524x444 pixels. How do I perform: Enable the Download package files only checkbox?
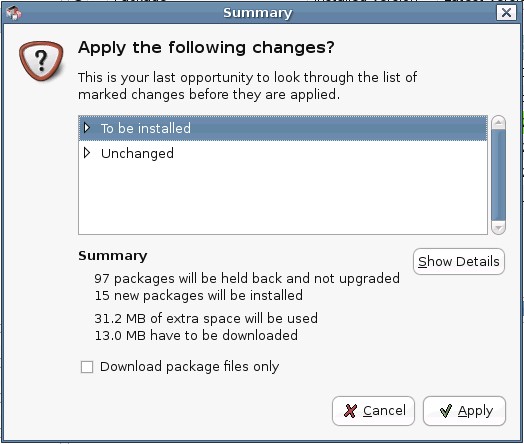(x=87, y=367)
